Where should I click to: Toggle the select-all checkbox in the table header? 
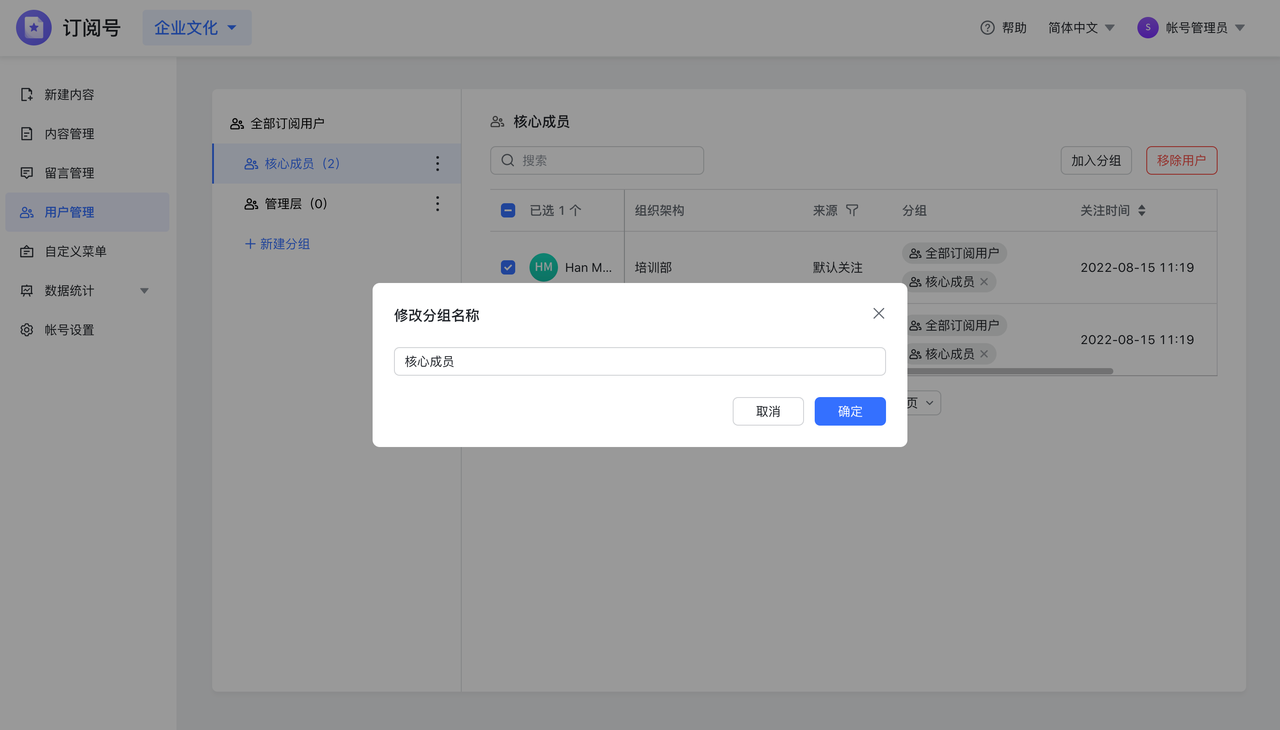508,211
